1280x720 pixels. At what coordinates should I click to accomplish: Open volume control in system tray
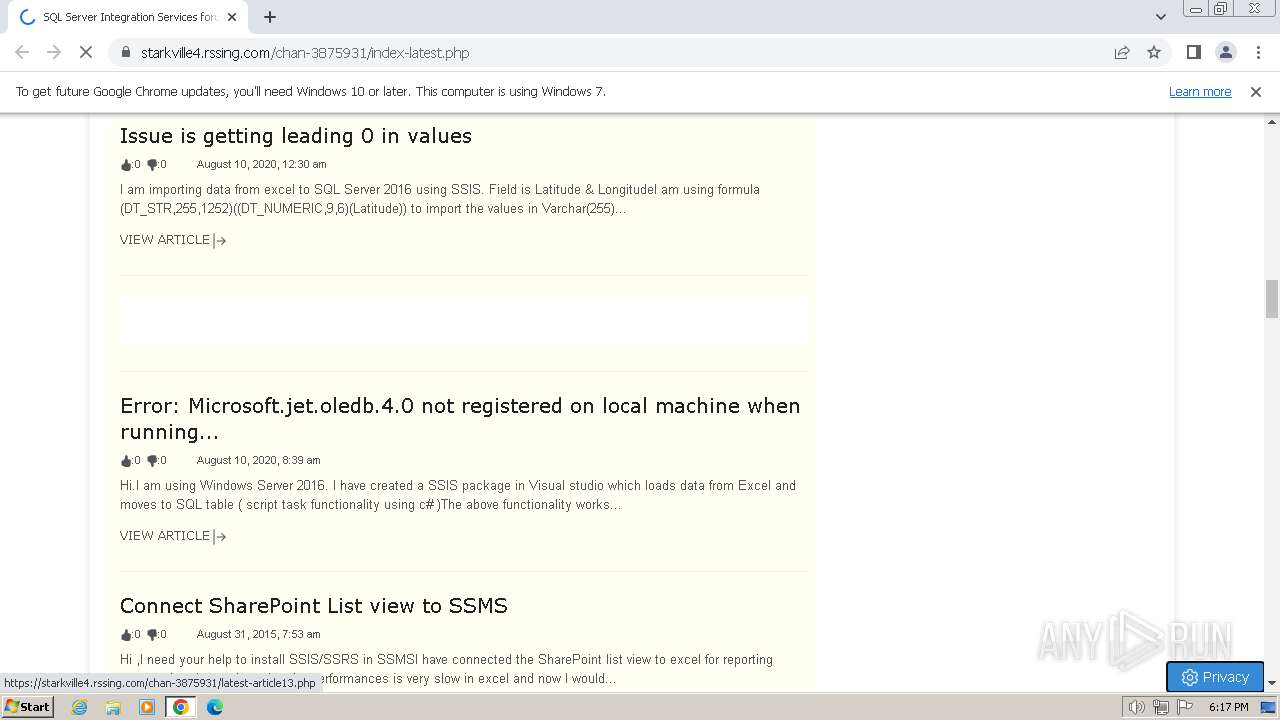[x=1137, y=707]
